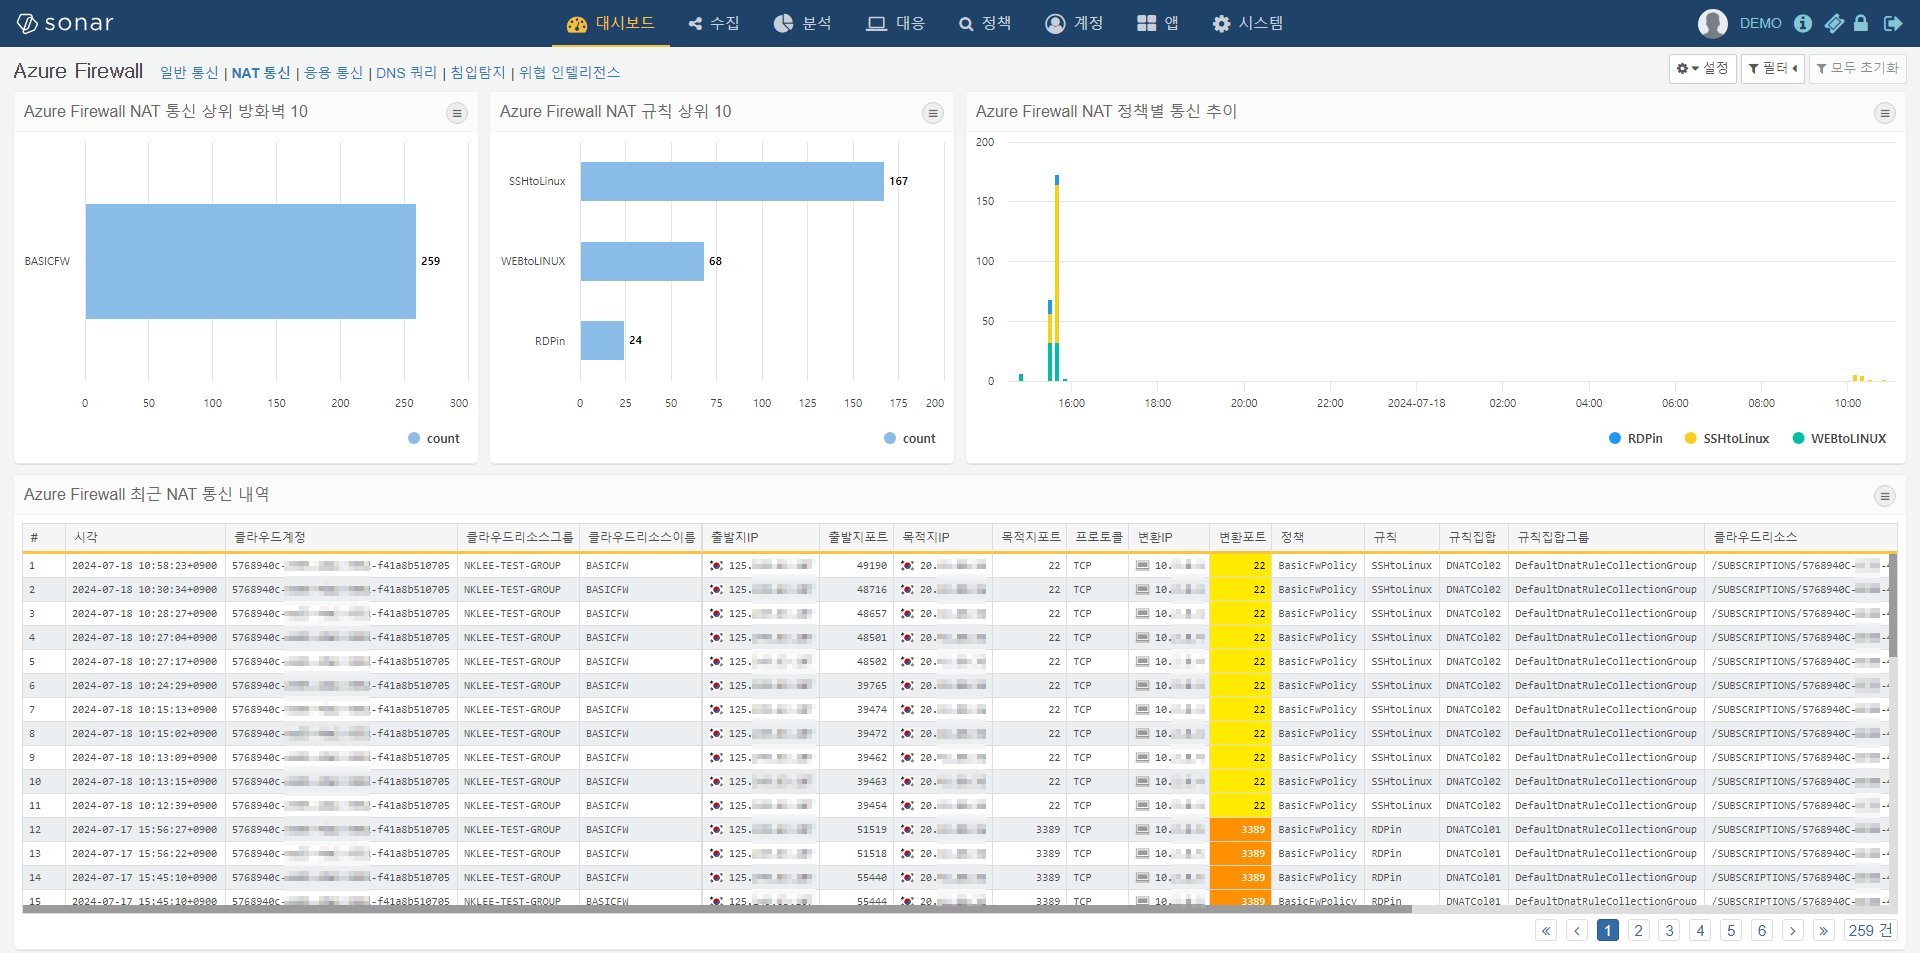Open menu of NAT 규칙 상위 10 panel
The width and height of the screenshot is (1920, 953).
[x=933, y=113]
